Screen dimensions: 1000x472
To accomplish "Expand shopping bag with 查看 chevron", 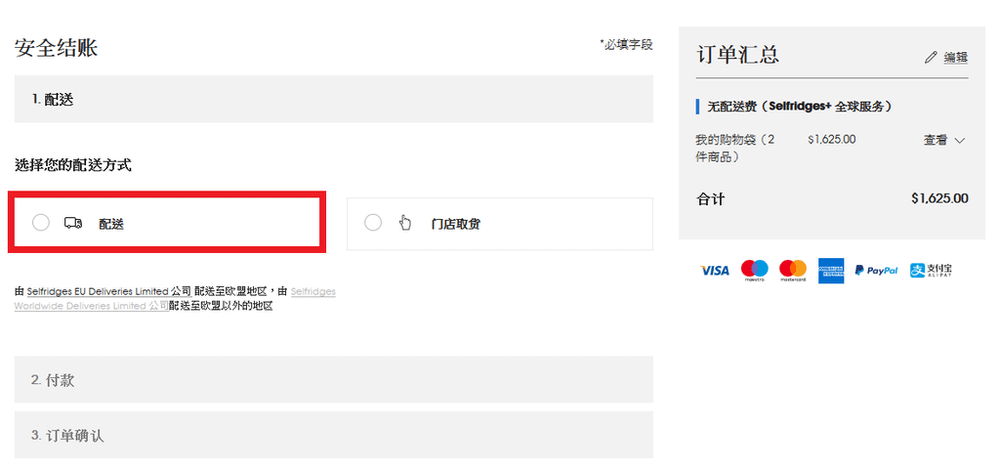I will tap(959, 140).
